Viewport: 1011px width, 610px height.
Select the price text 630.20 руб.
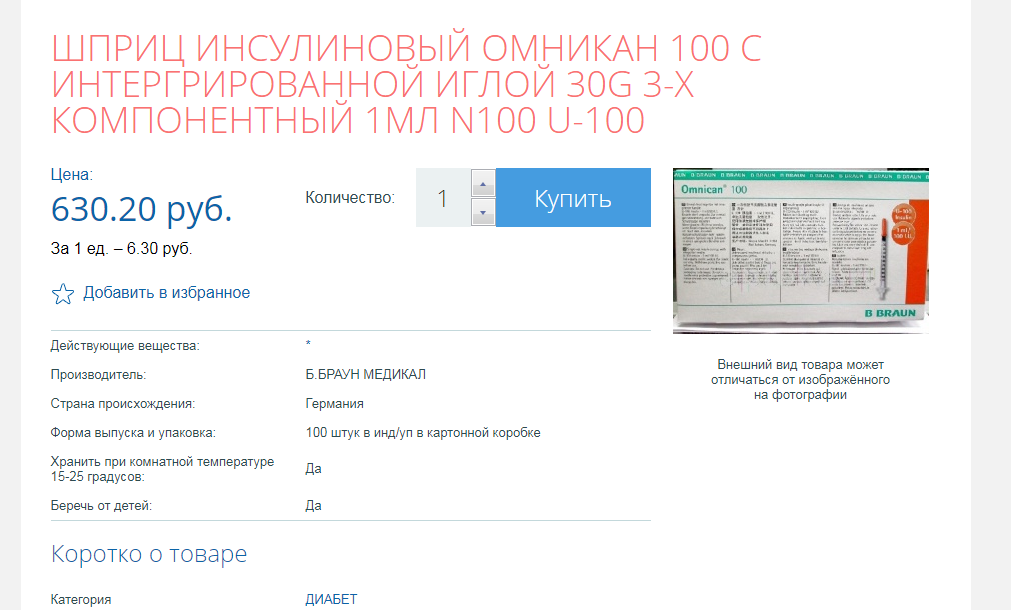pos(140,210)
